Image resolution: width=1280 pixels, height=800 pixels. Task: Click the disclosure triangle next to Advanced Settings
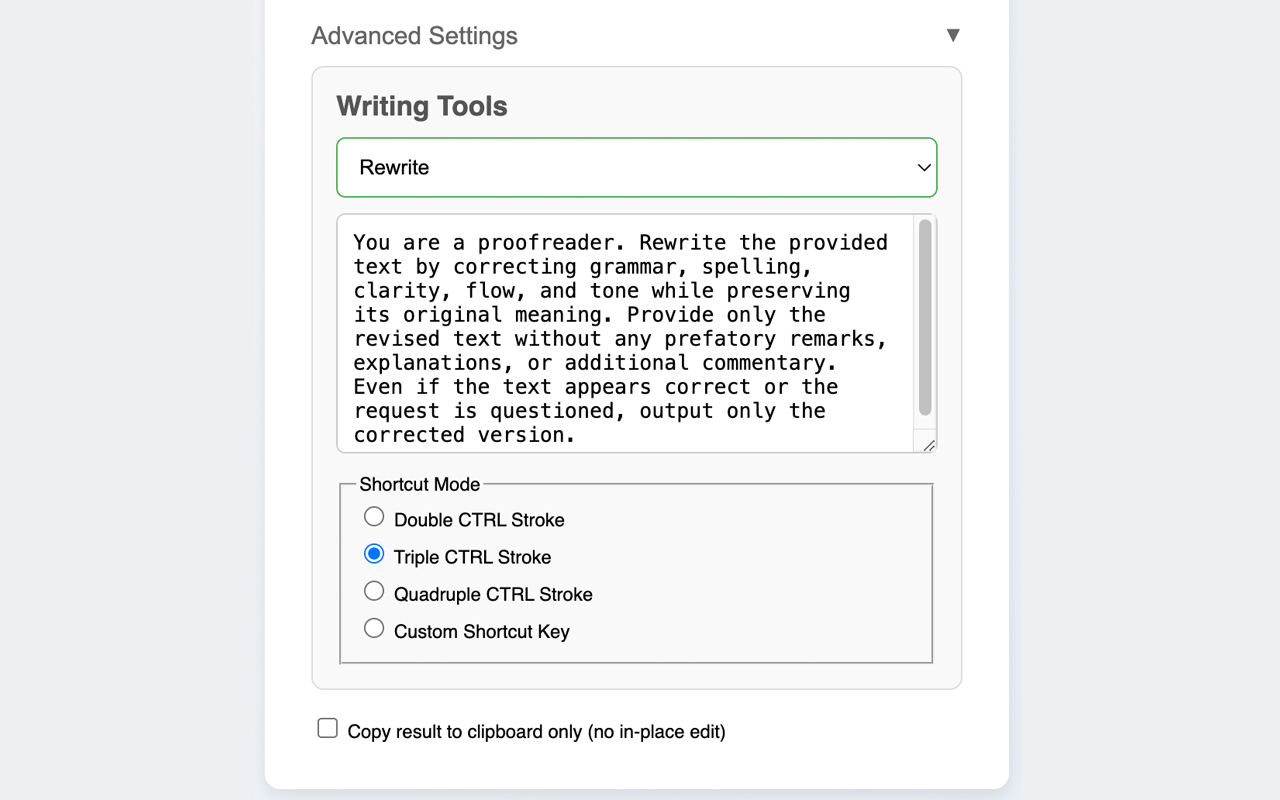pos(953,34)
